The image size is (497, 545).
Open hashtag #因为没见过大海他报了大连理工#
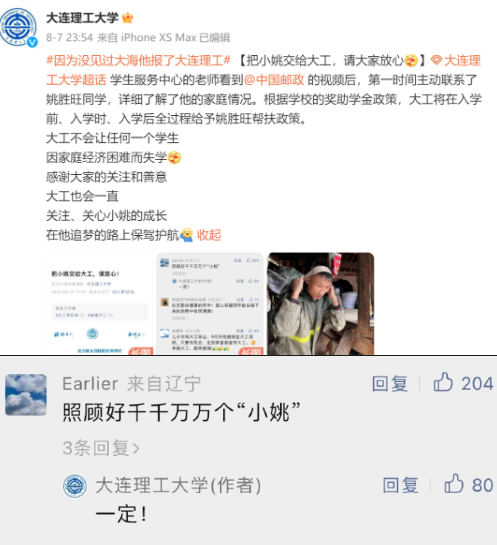click(x=138, y=61)
